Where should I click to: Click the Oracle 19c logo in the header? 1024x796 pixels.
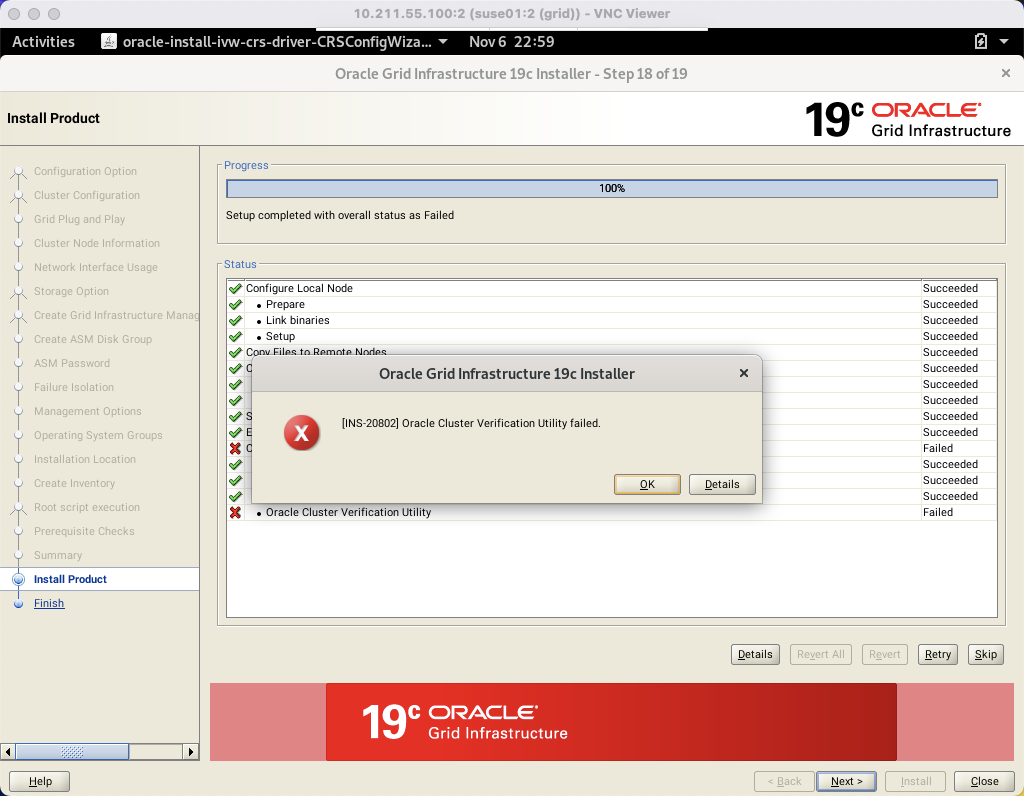click(907, 119)
